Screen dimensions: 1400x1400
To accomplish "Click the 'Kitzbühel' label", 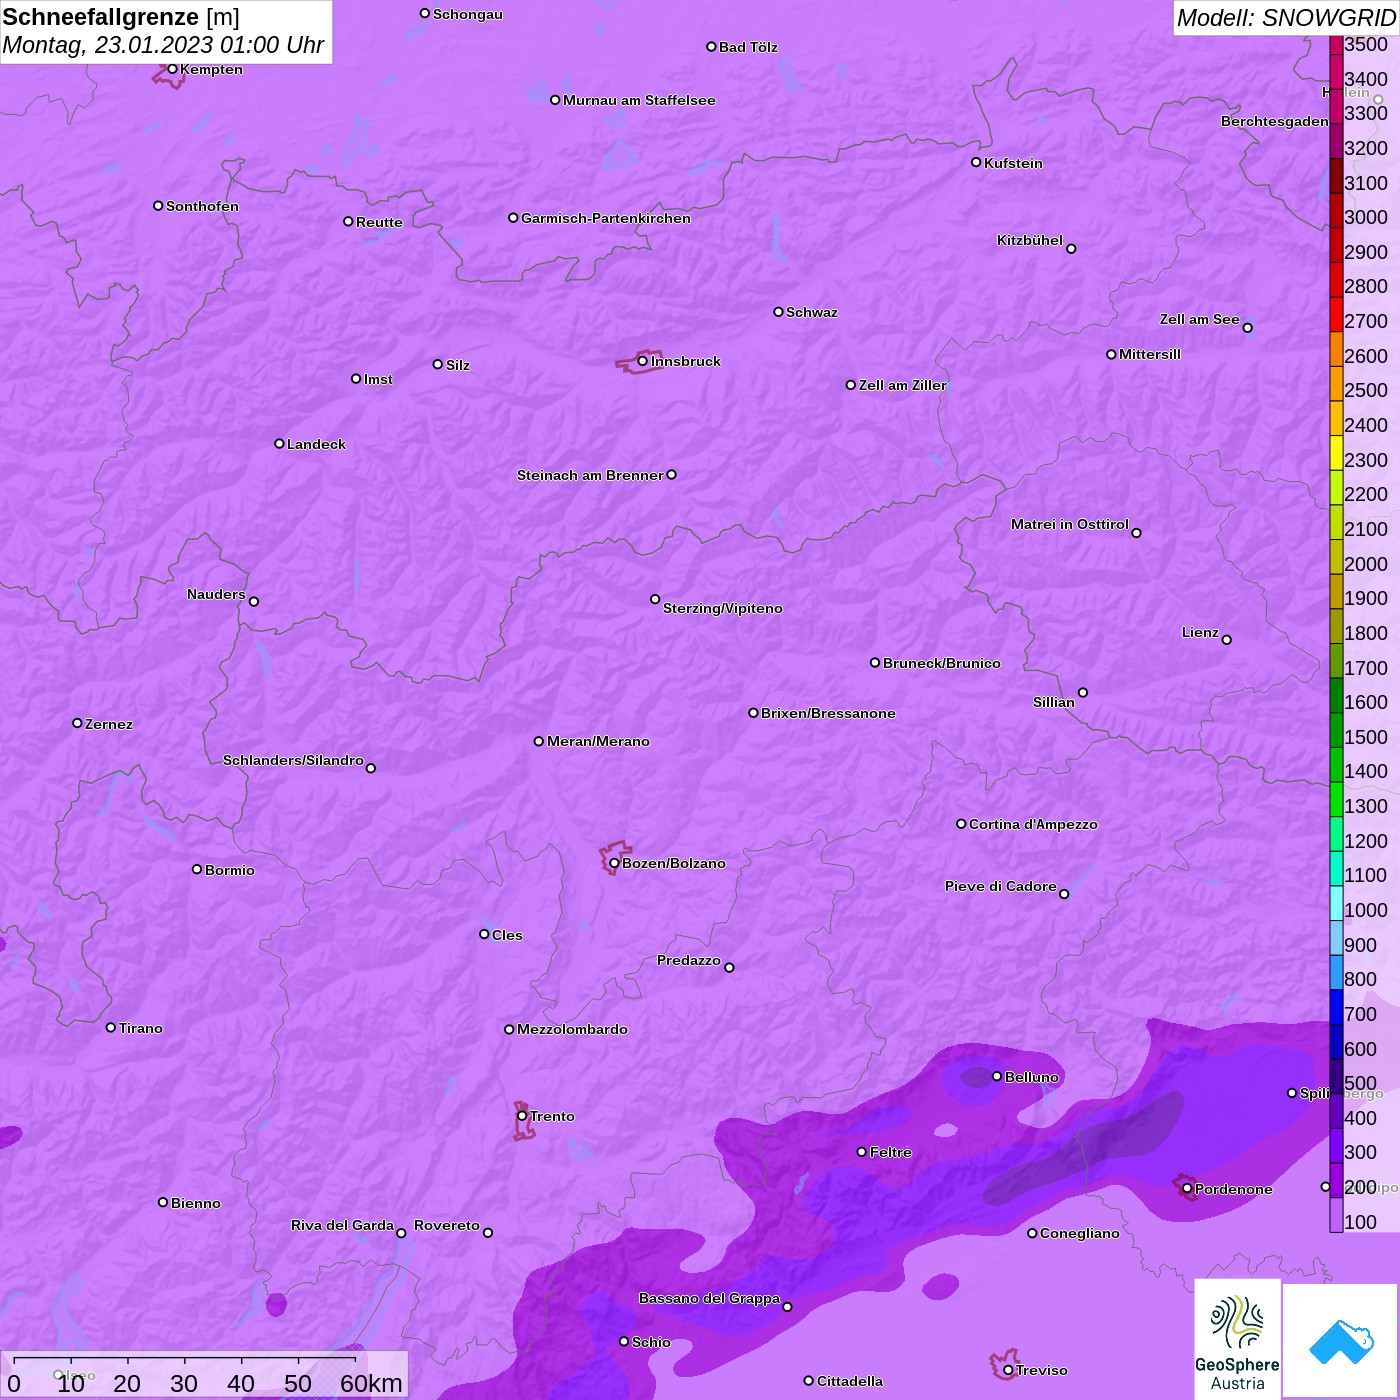I will coord(1030,240).
